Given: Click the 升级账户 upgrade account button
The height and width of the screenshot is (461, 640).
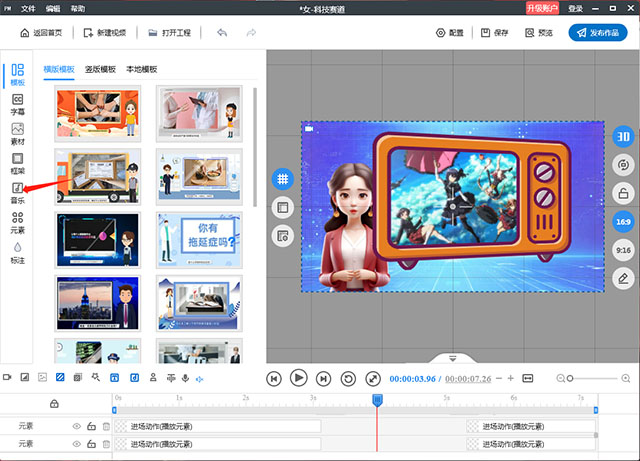Looking at the screenshot, I should tap(542, 8).
